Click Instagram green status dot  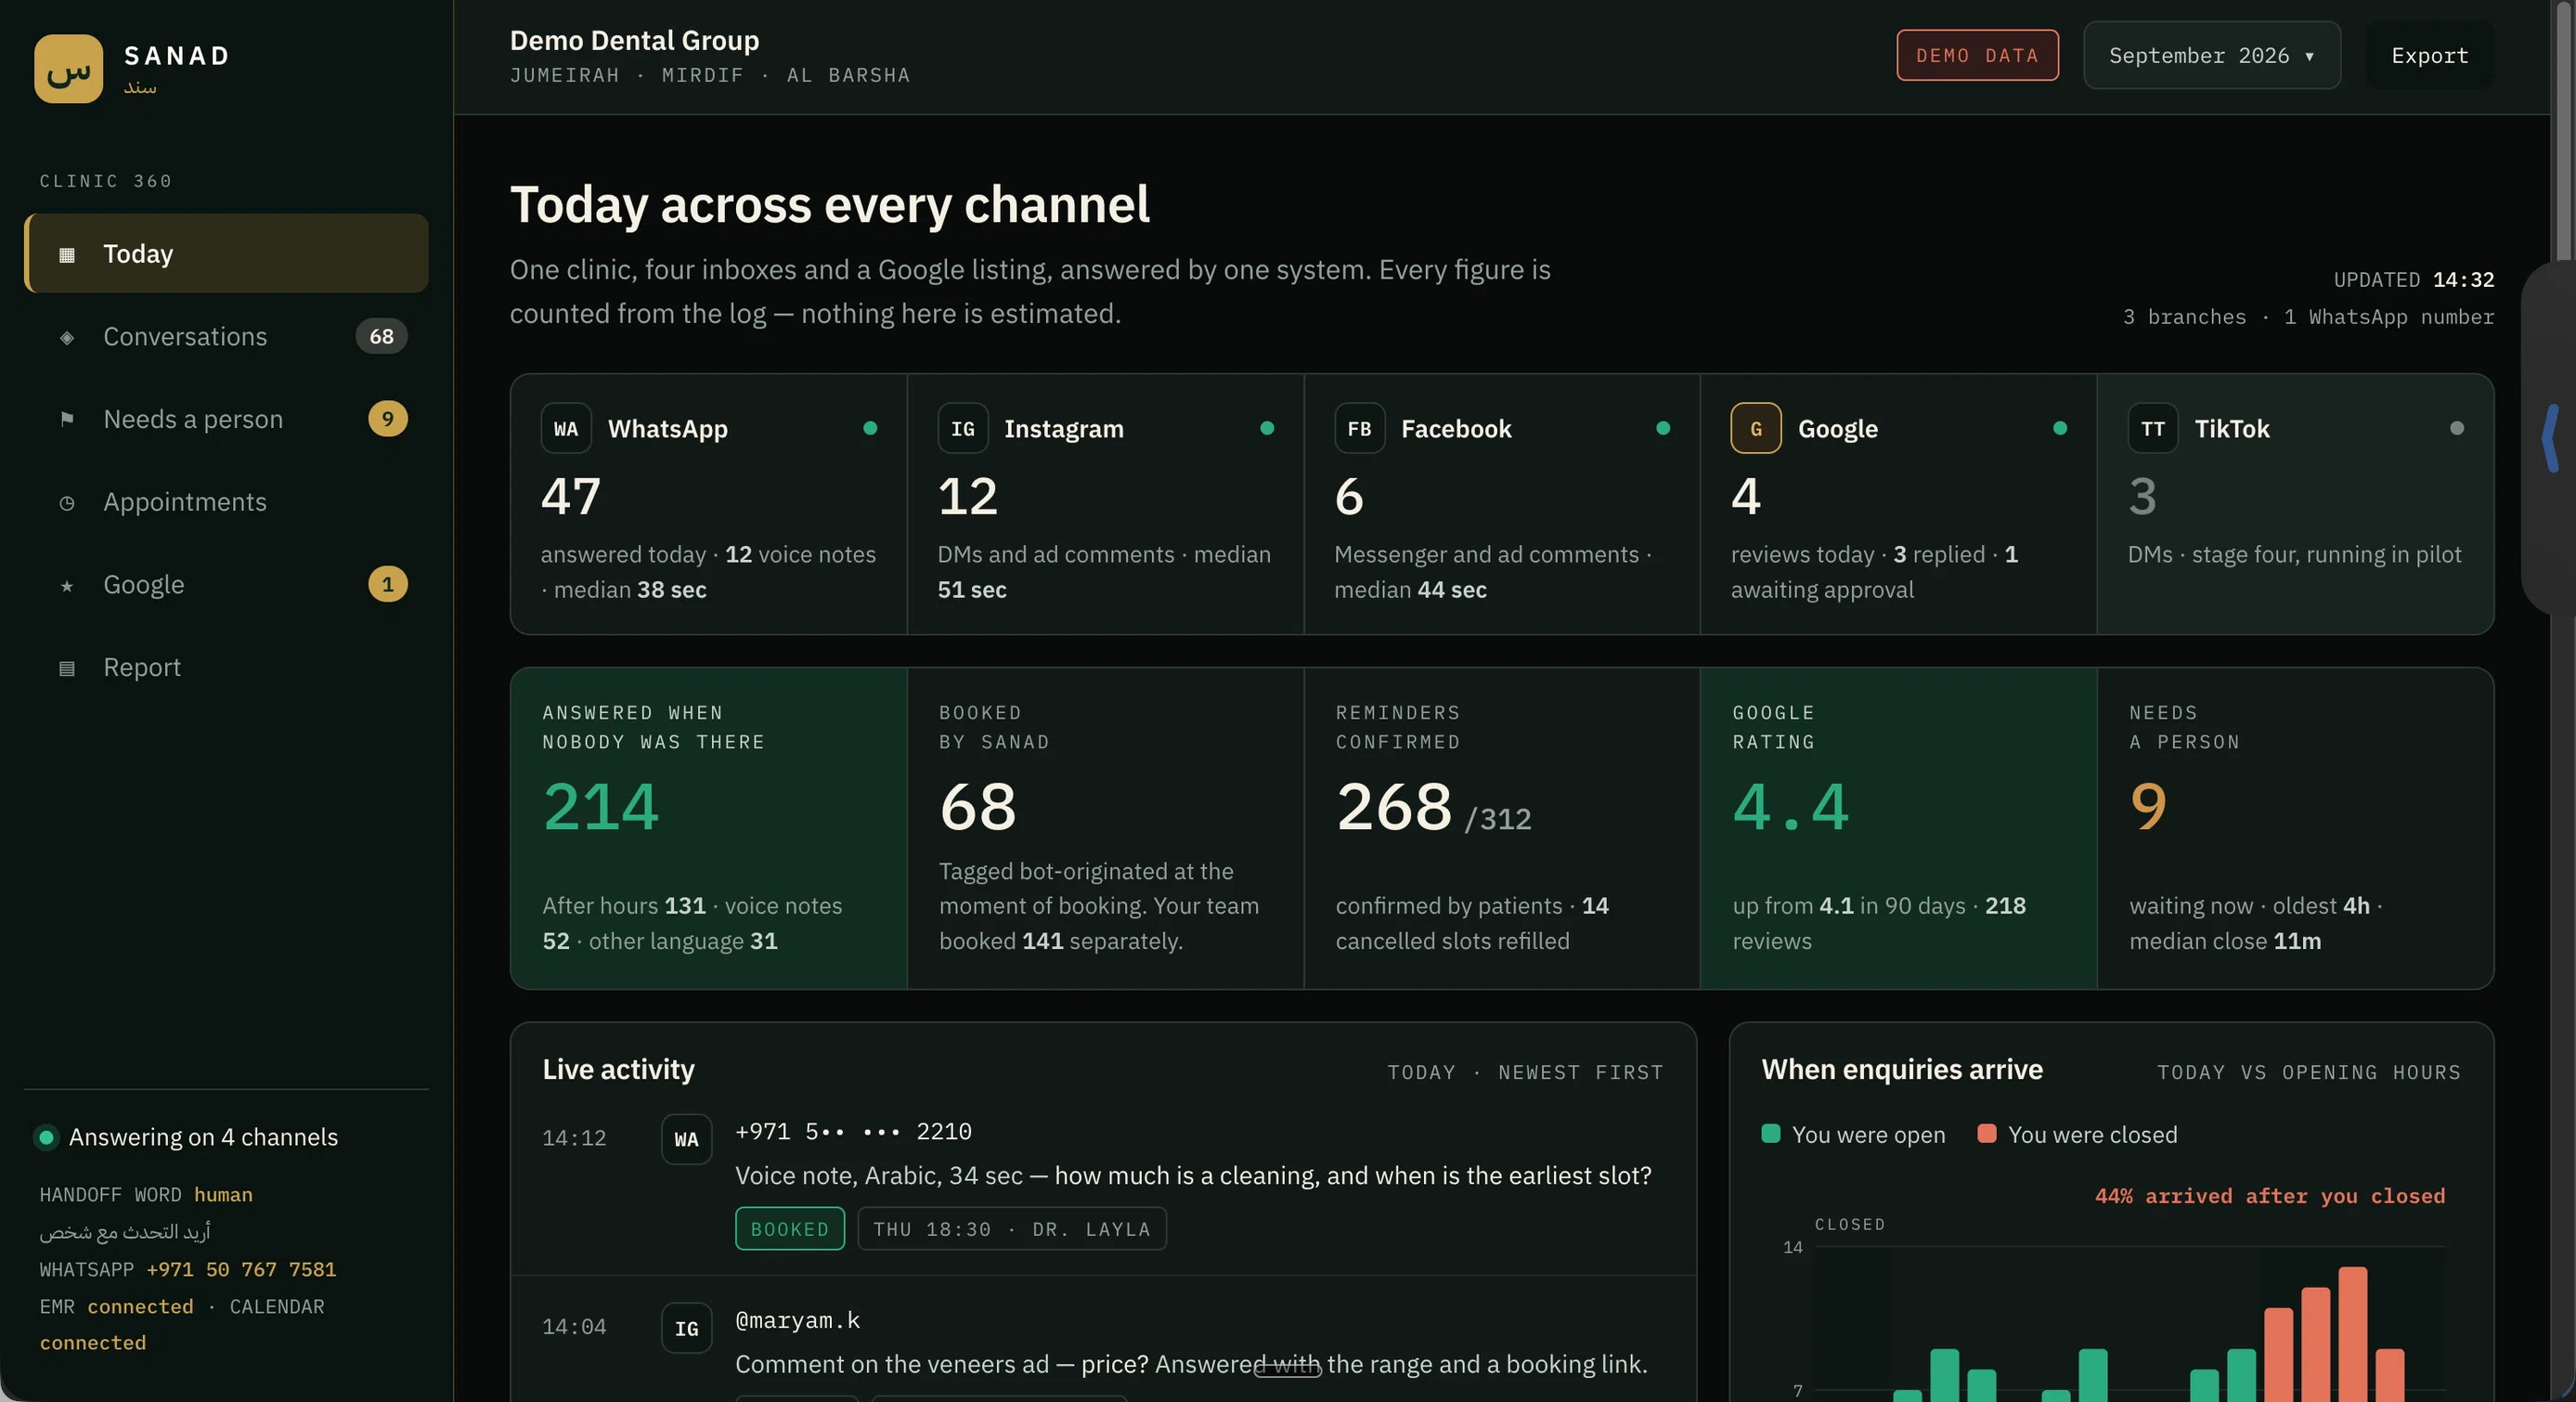(x=1267, y=428)
